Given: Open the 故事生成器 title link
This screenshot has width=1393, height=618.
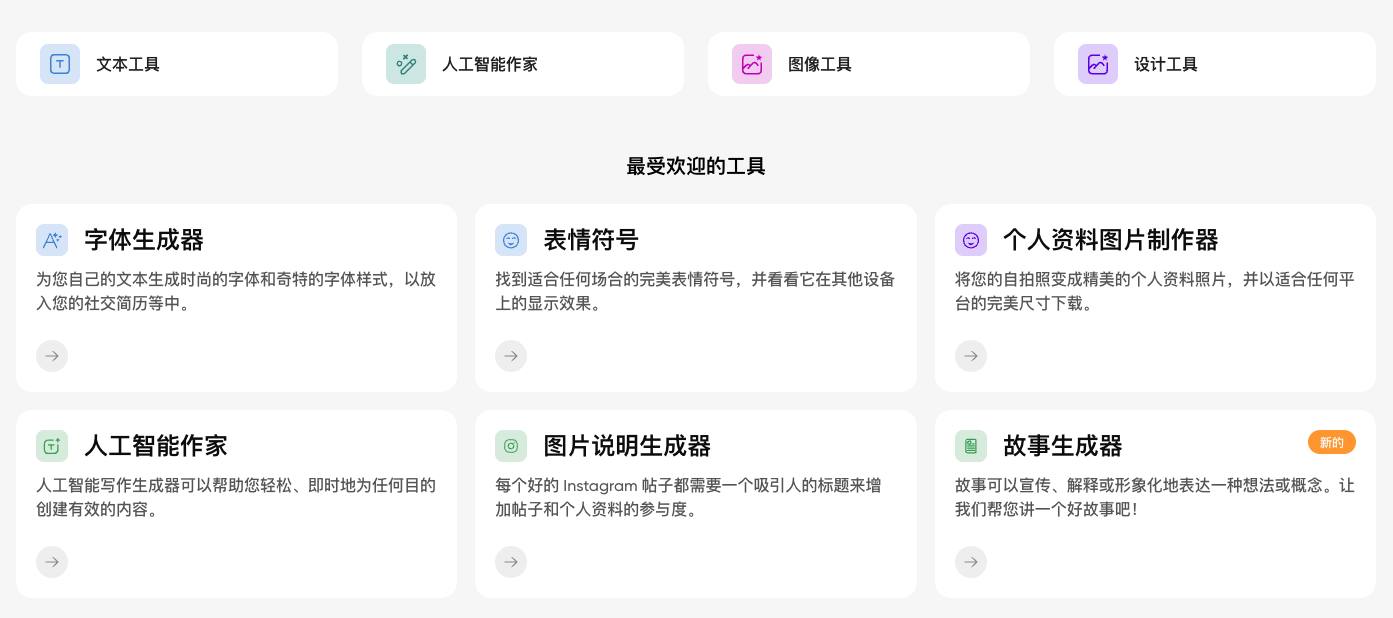Looking at the screenshot, I should (1063, 446).
